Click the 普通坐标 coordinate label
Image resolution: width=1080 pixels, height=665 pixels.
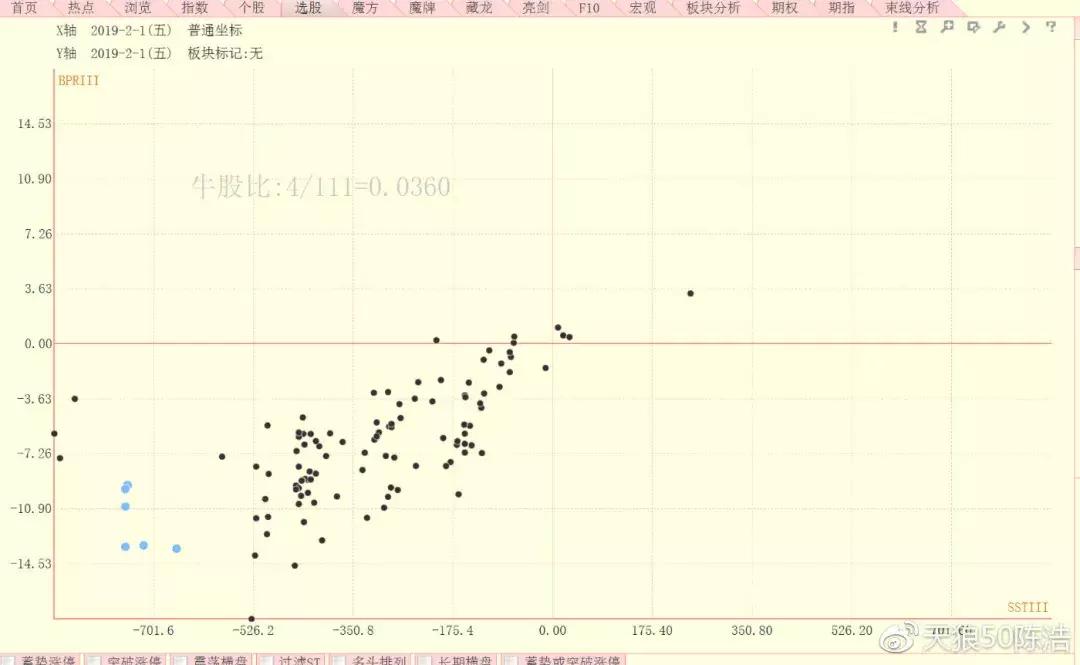coord(215,30)
